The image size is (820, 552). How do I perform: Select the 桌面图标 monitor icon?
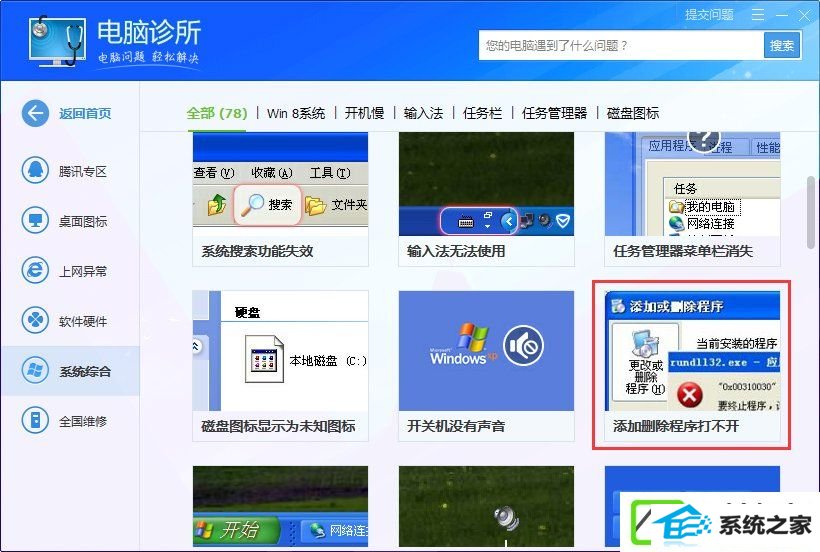[35, 221]
